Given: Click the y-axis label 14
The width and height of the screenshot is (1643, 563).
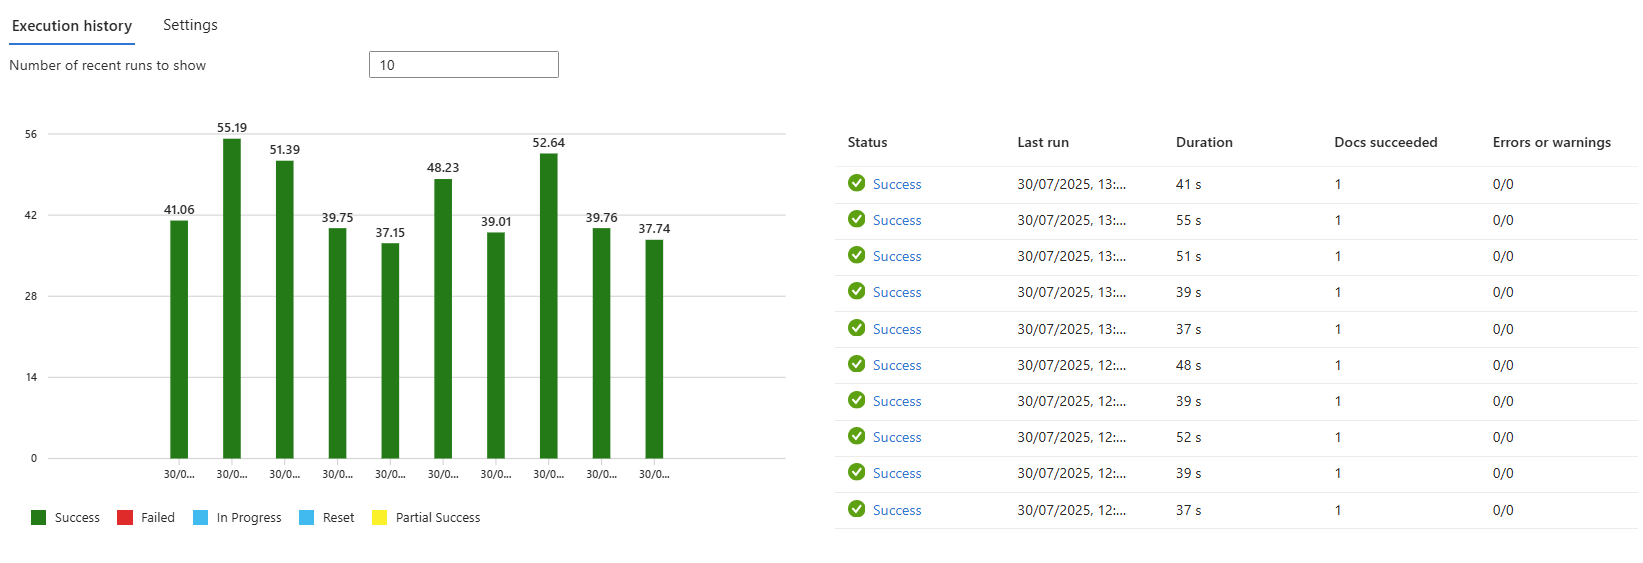Looking at the screenshot, I should coord(31,377).
